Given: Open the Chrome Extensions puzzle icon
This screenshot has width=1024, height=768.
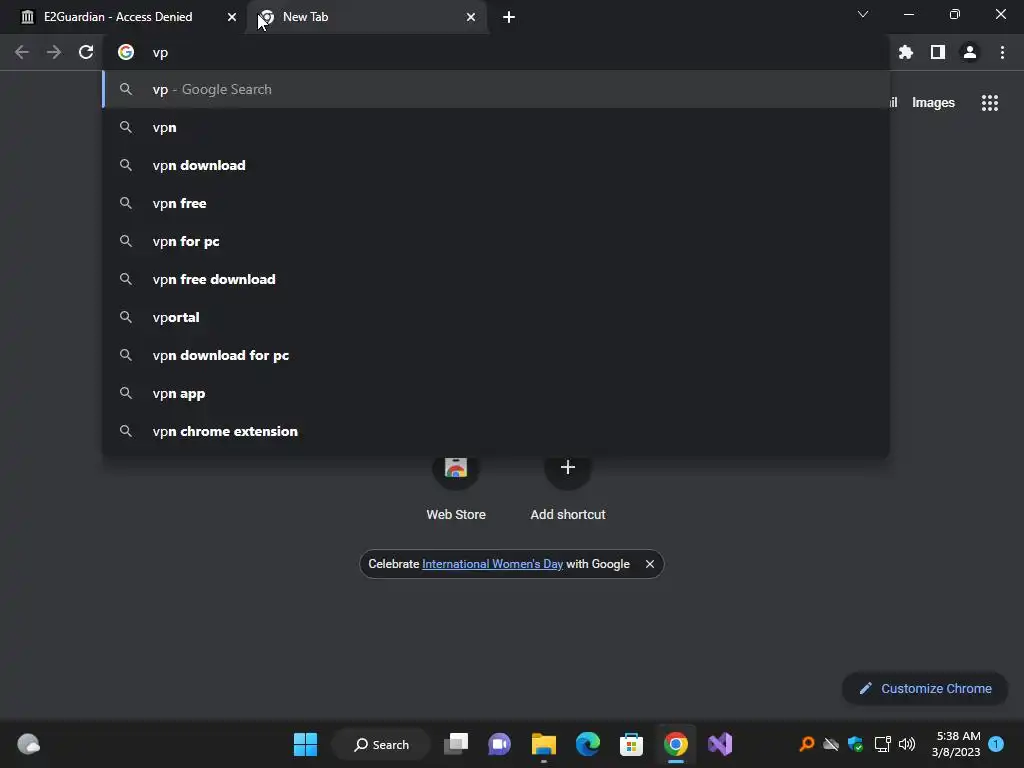Looking at the screenshot, I should tap(905, 52).
